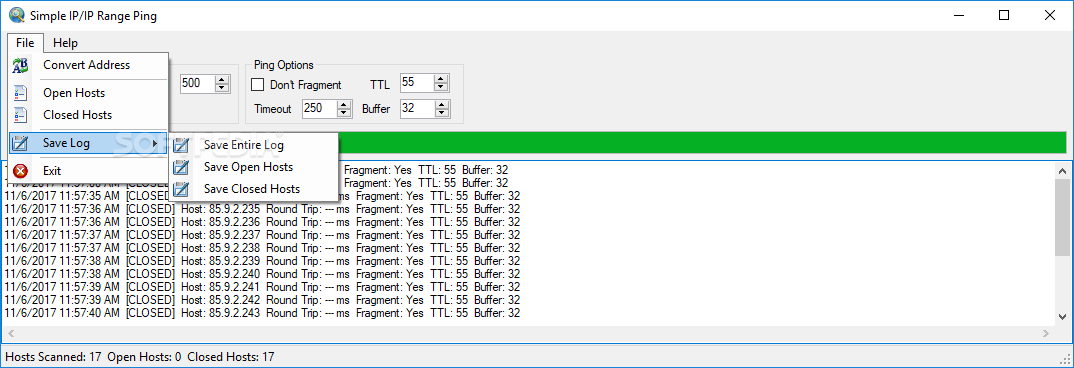This screenshot has height=368, width=1074.
Task: Click log row for host 85.9.2.240
Action: [262, 274]
